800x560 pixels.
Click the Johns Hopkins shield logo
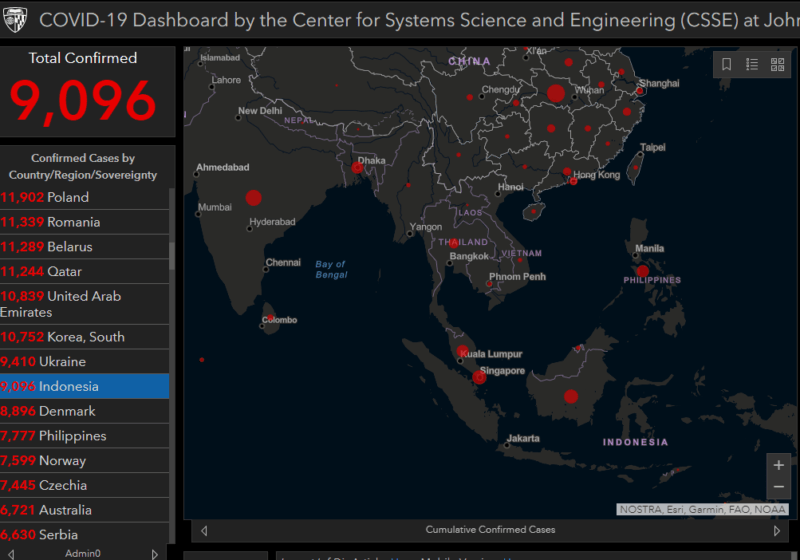click(x=16, y=19)
